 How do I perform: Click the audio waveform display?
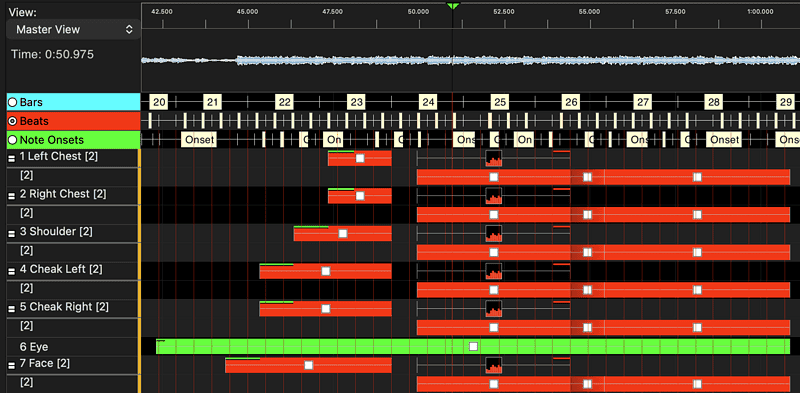click(x=470, y=60)
